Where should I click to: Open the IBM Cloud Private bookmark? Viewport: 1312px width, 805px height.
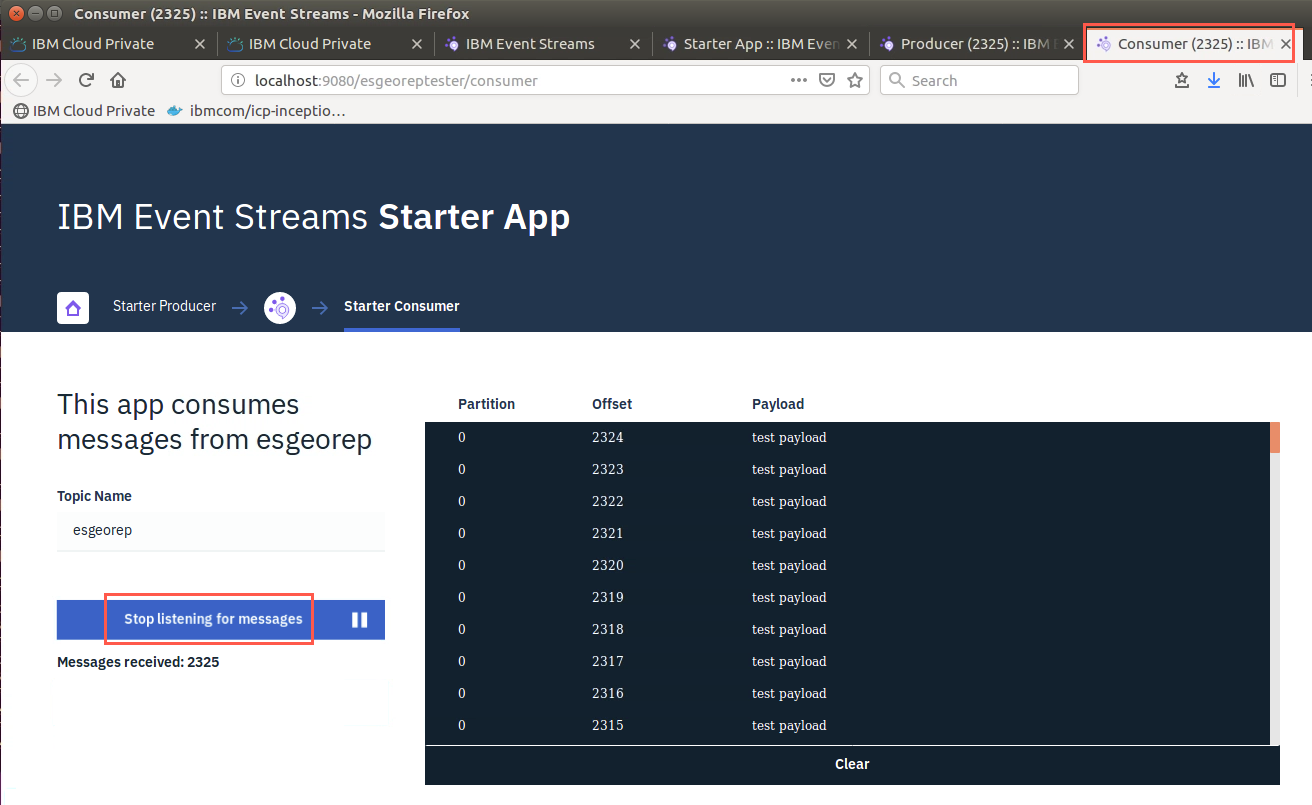point(84,111)
